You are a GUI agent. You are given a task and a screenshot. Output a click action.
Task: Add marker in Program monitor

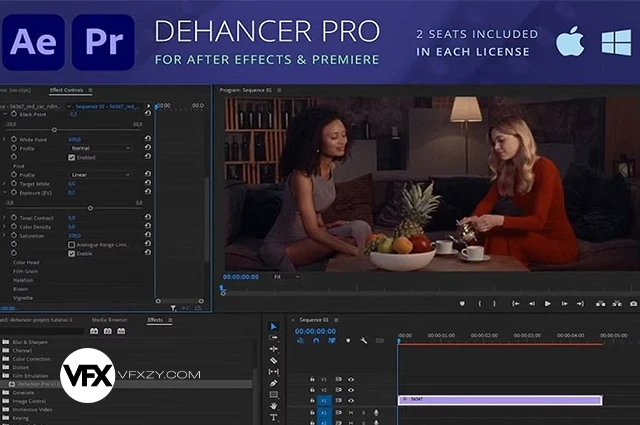click(462, 304)
